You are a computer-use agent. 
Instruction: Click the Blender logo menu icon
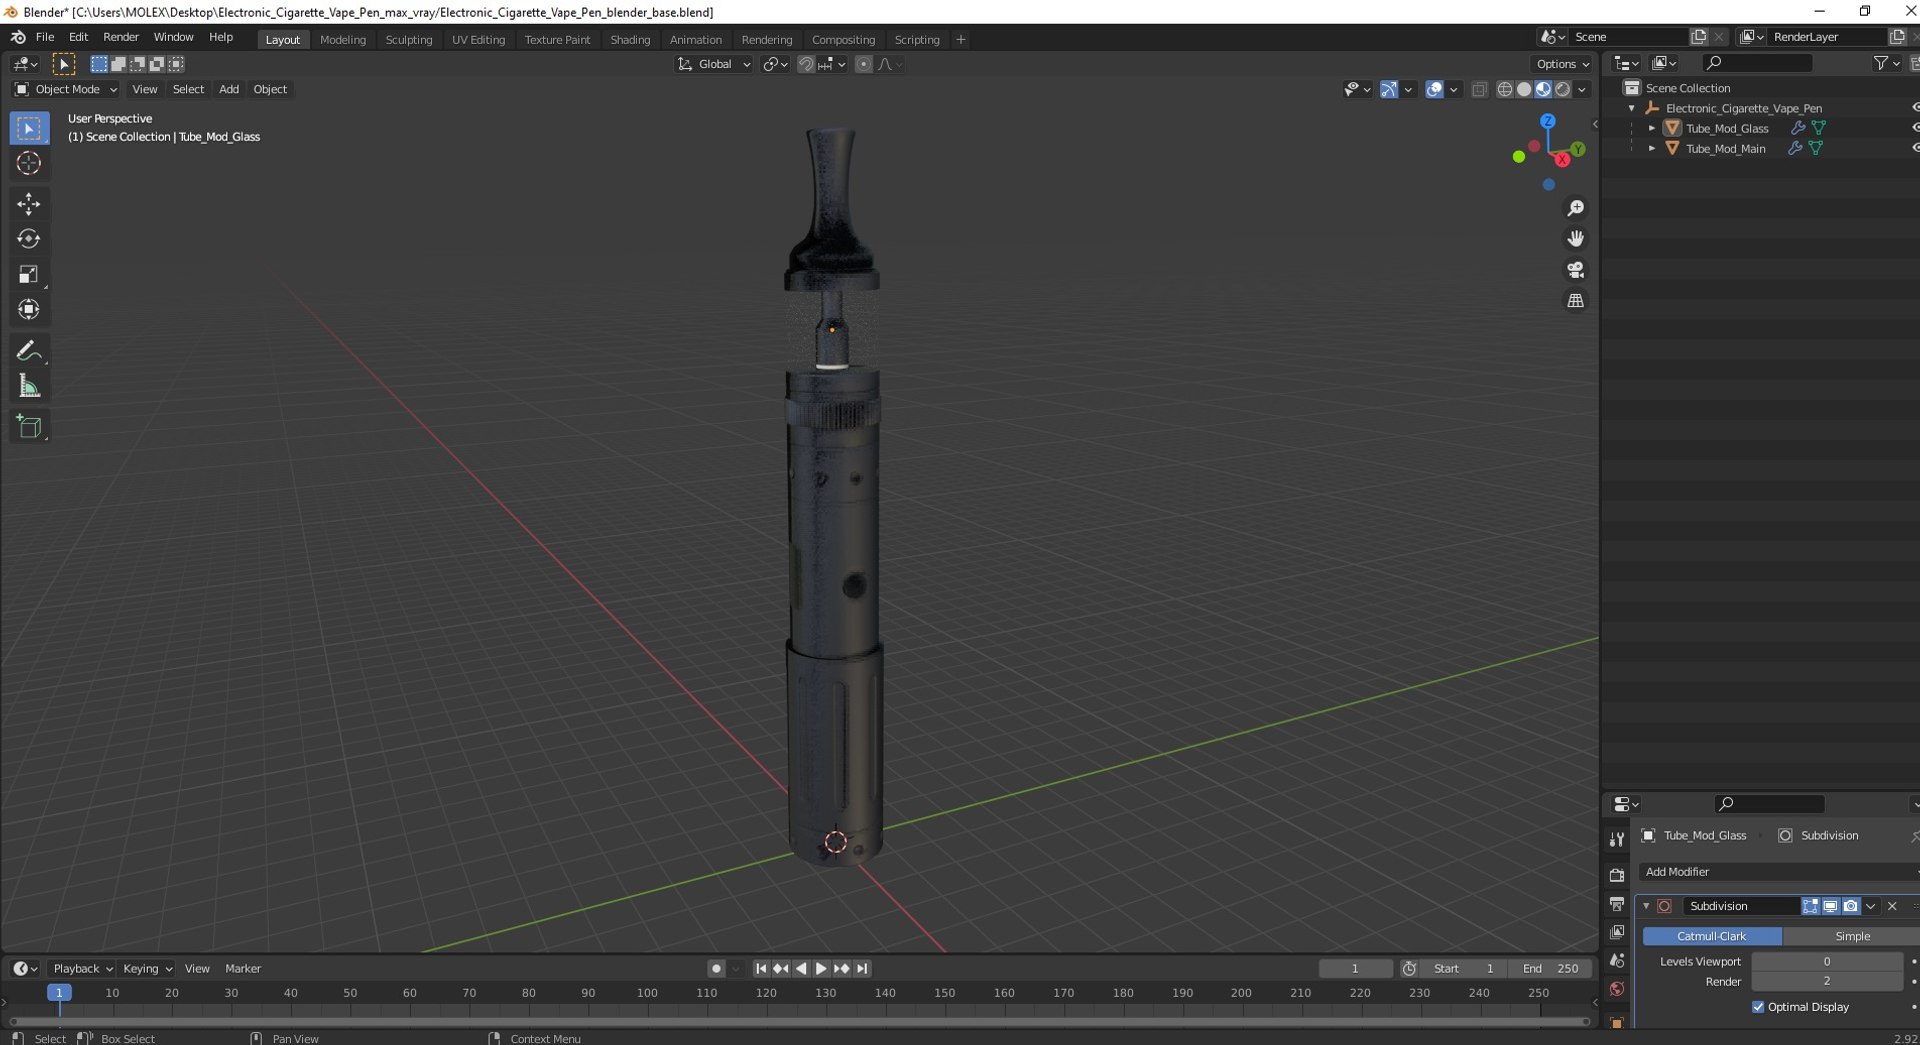[18, 37]
